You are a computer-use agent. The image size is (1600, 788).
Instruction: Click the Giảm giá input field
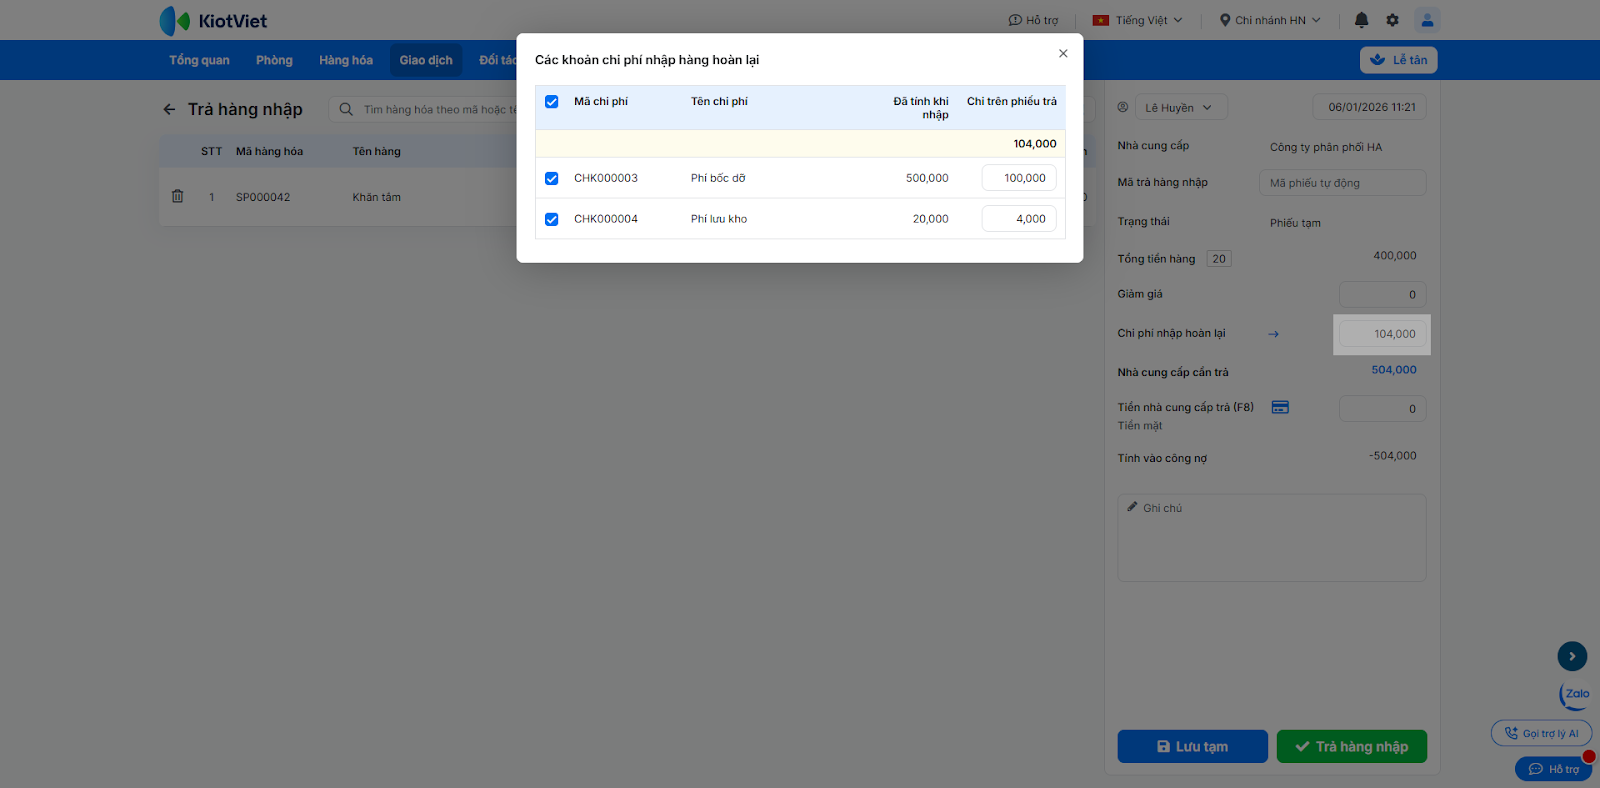[1382, 295]
